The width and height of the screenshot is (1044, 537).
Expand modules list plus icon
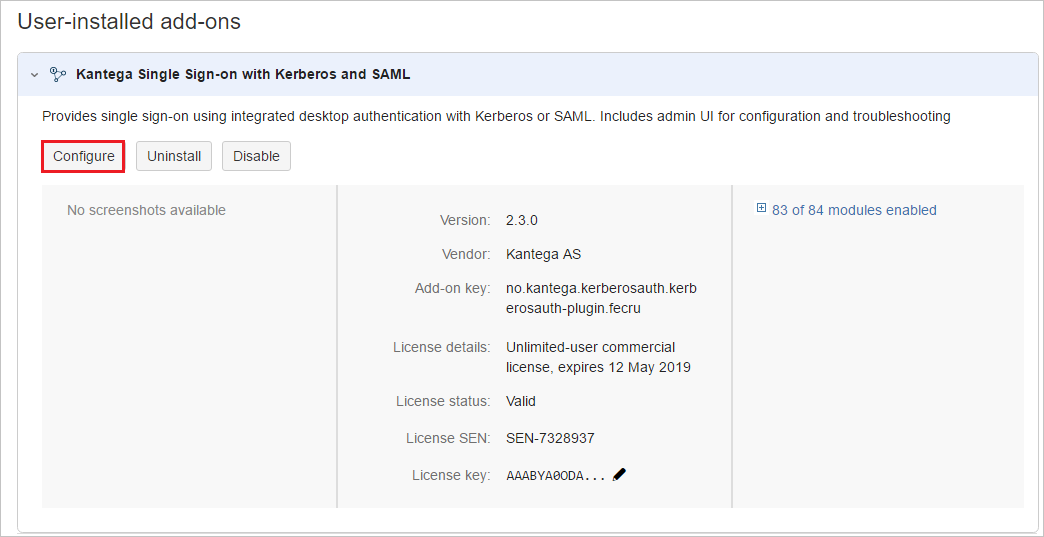point(762,208)
